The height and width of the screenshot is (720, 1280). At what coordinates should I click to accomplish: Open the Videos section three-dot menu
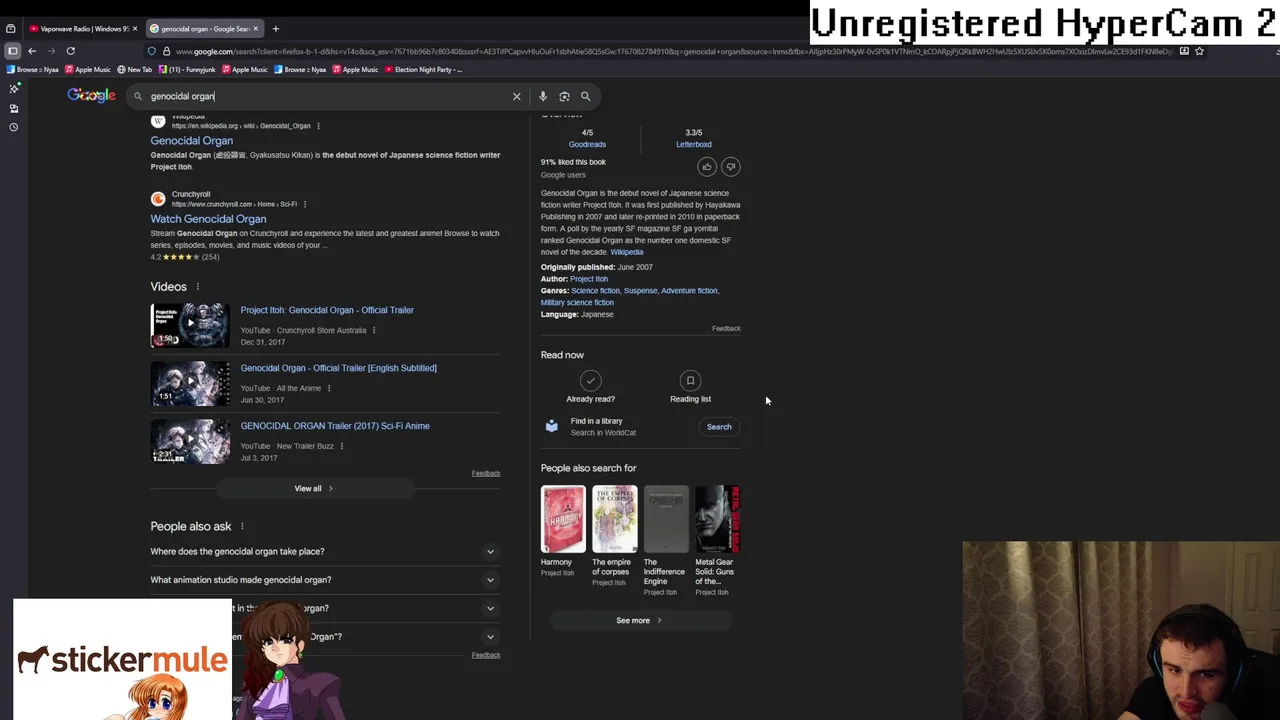pyautogui.click(x=197, y=287)
